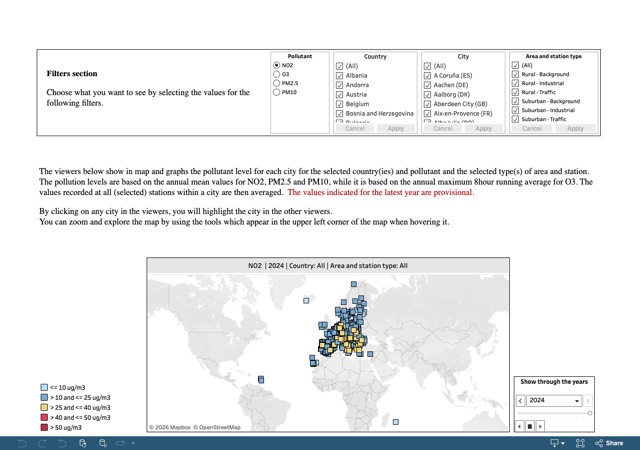Image resolution: width=640 pixels, height=450 pixels.
Task: Click the map title NO2 | 2024 header
Action: 328,265
